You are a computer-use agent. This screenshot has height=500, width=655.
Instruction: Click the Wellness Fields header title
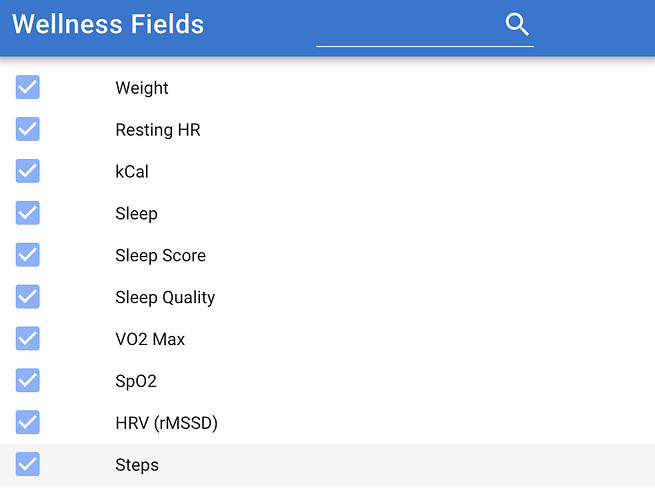point(108,24)
